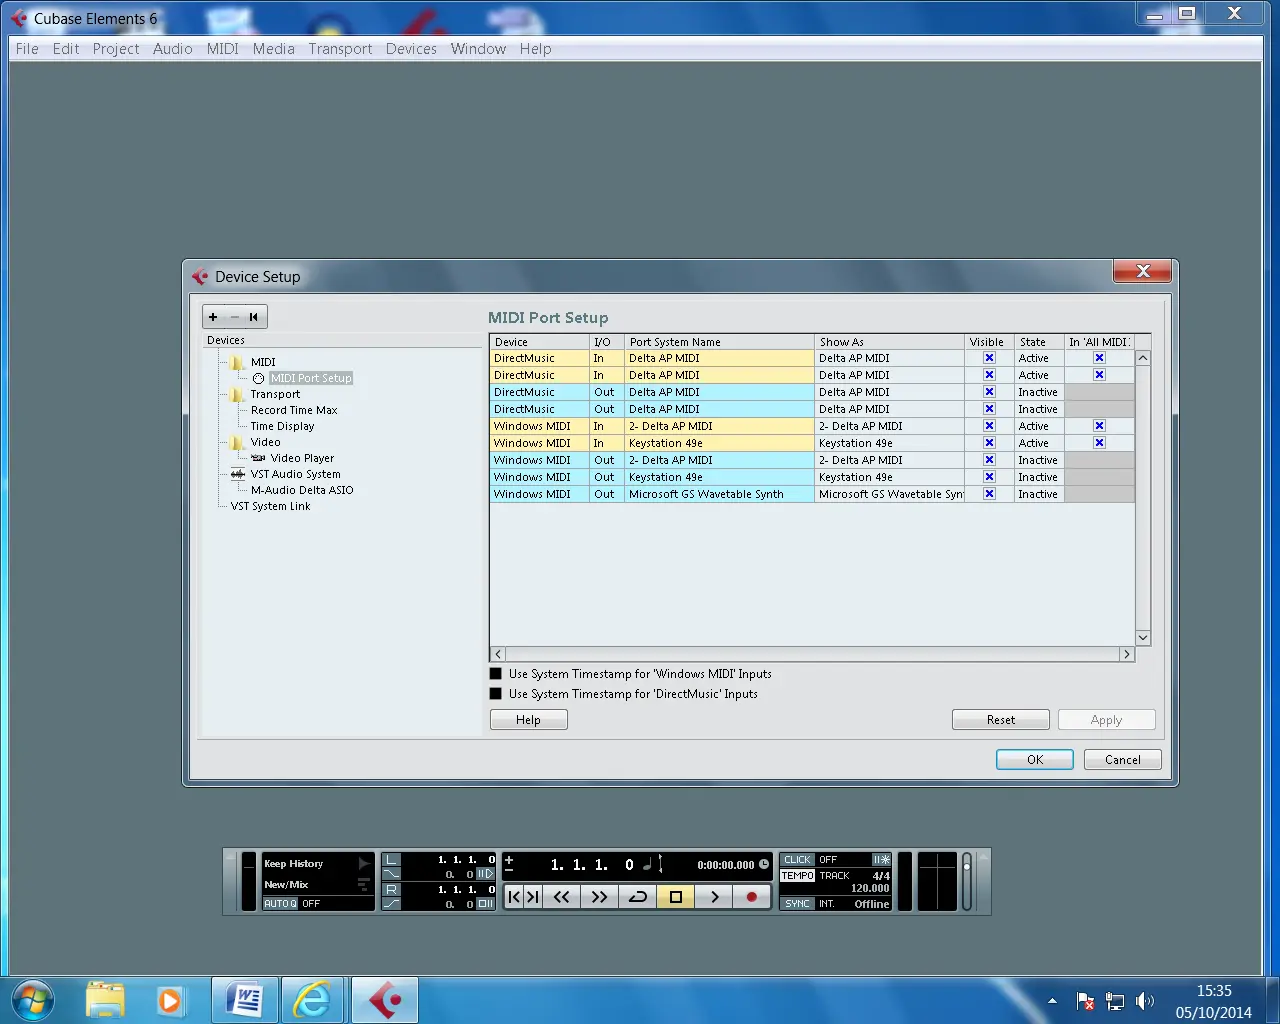
Task: Toggle 'All MIDI' for Windows MIDI In Keystation 49e
Action: coord(1099,443)
